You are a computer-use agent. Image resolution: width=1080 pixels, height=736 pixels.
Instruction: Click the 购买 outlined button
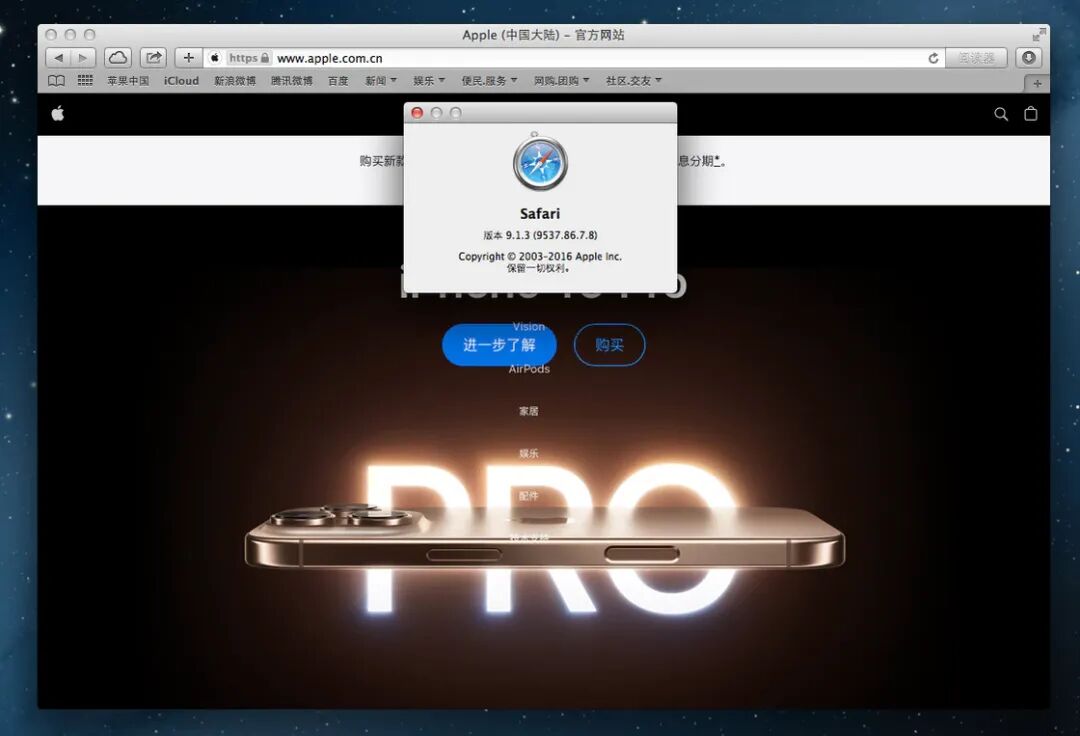click(x=610, y=345)
